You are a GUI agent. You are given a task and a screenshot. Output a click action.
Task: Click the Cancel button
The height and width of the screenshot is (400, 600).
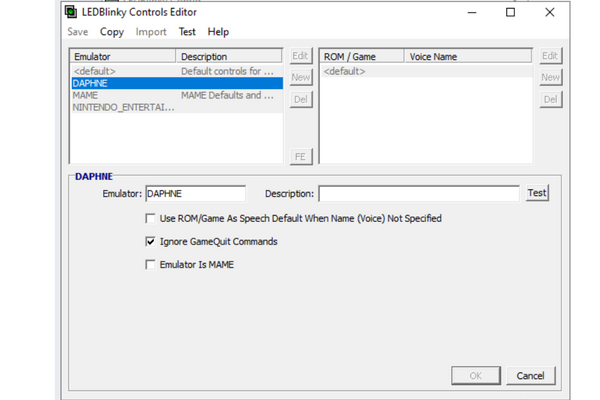(531, 376)
